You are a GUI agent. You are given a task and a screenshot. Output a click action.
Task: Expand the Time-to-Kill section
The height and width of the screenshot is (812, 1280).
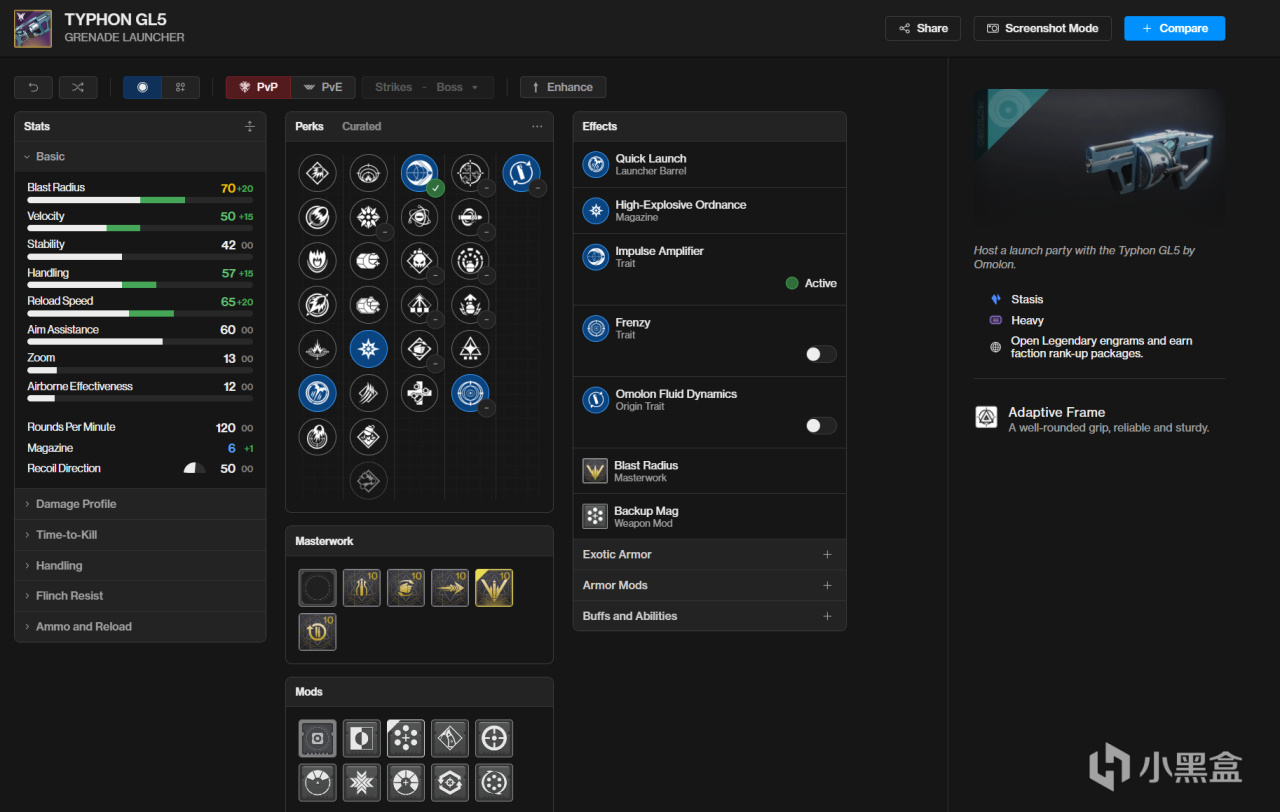coord(140,535)
